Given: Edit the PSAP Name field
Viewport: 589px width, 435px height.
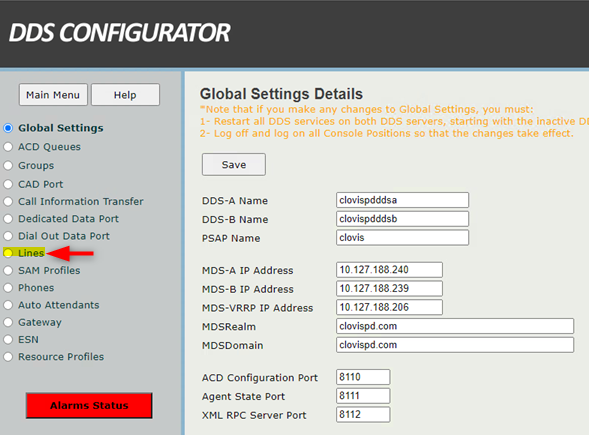Looking at the screenshot, I should coord(402,237).
